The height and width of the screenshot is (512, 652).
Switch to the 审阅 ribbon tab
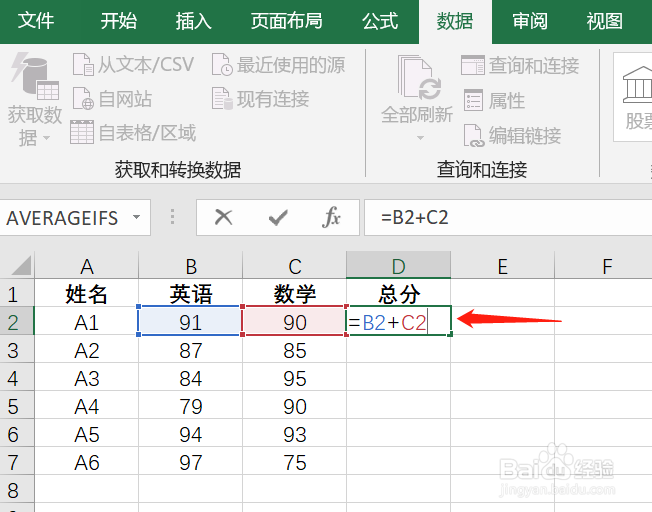pos(530,21)
